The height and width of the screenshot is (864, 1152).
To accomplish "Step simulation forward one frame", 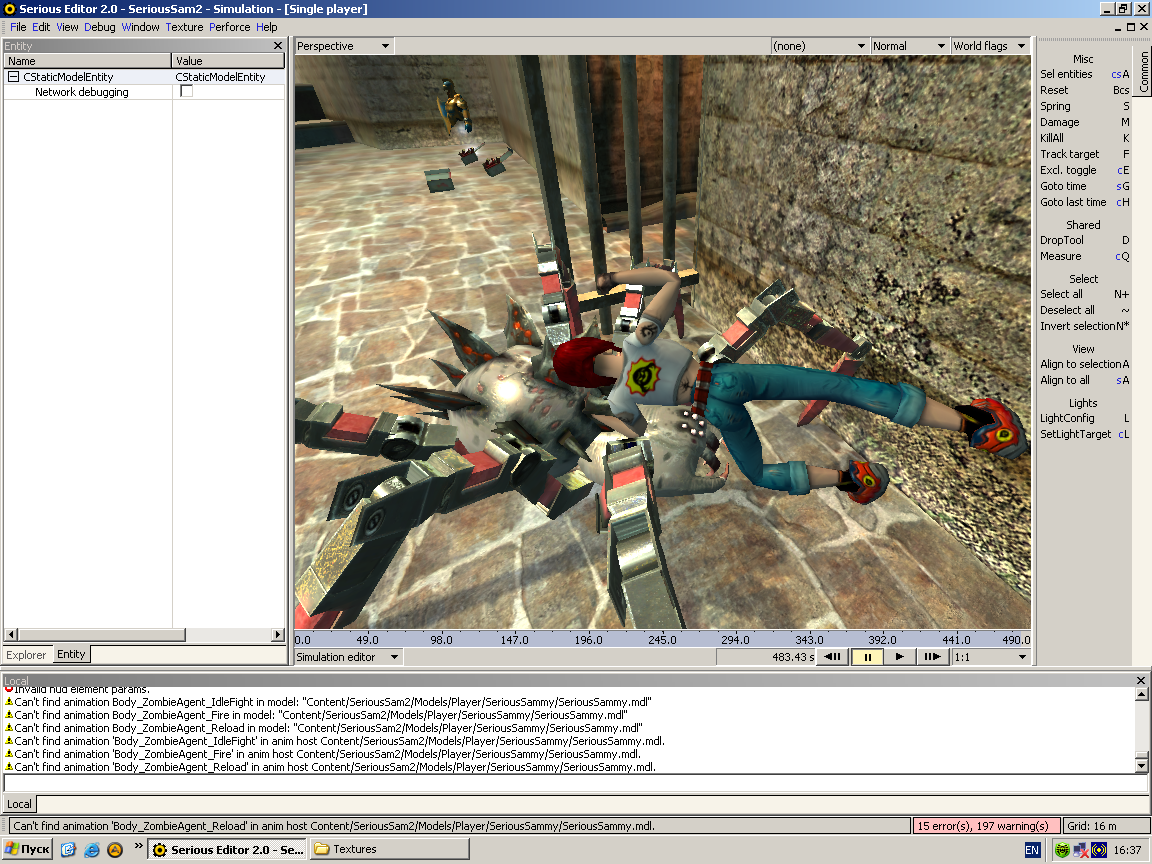I will coord(932,657).
